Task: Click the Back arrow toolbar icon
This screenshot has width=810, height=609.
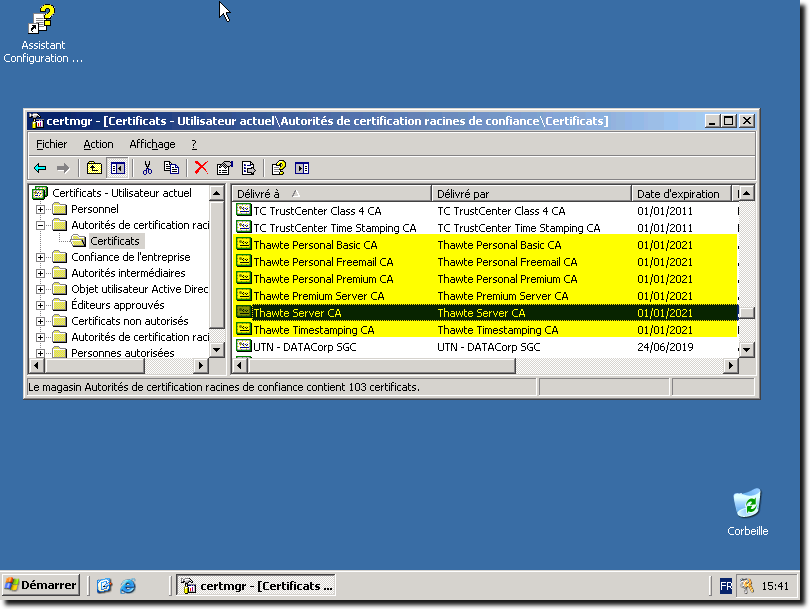Action: coord(40,168)
